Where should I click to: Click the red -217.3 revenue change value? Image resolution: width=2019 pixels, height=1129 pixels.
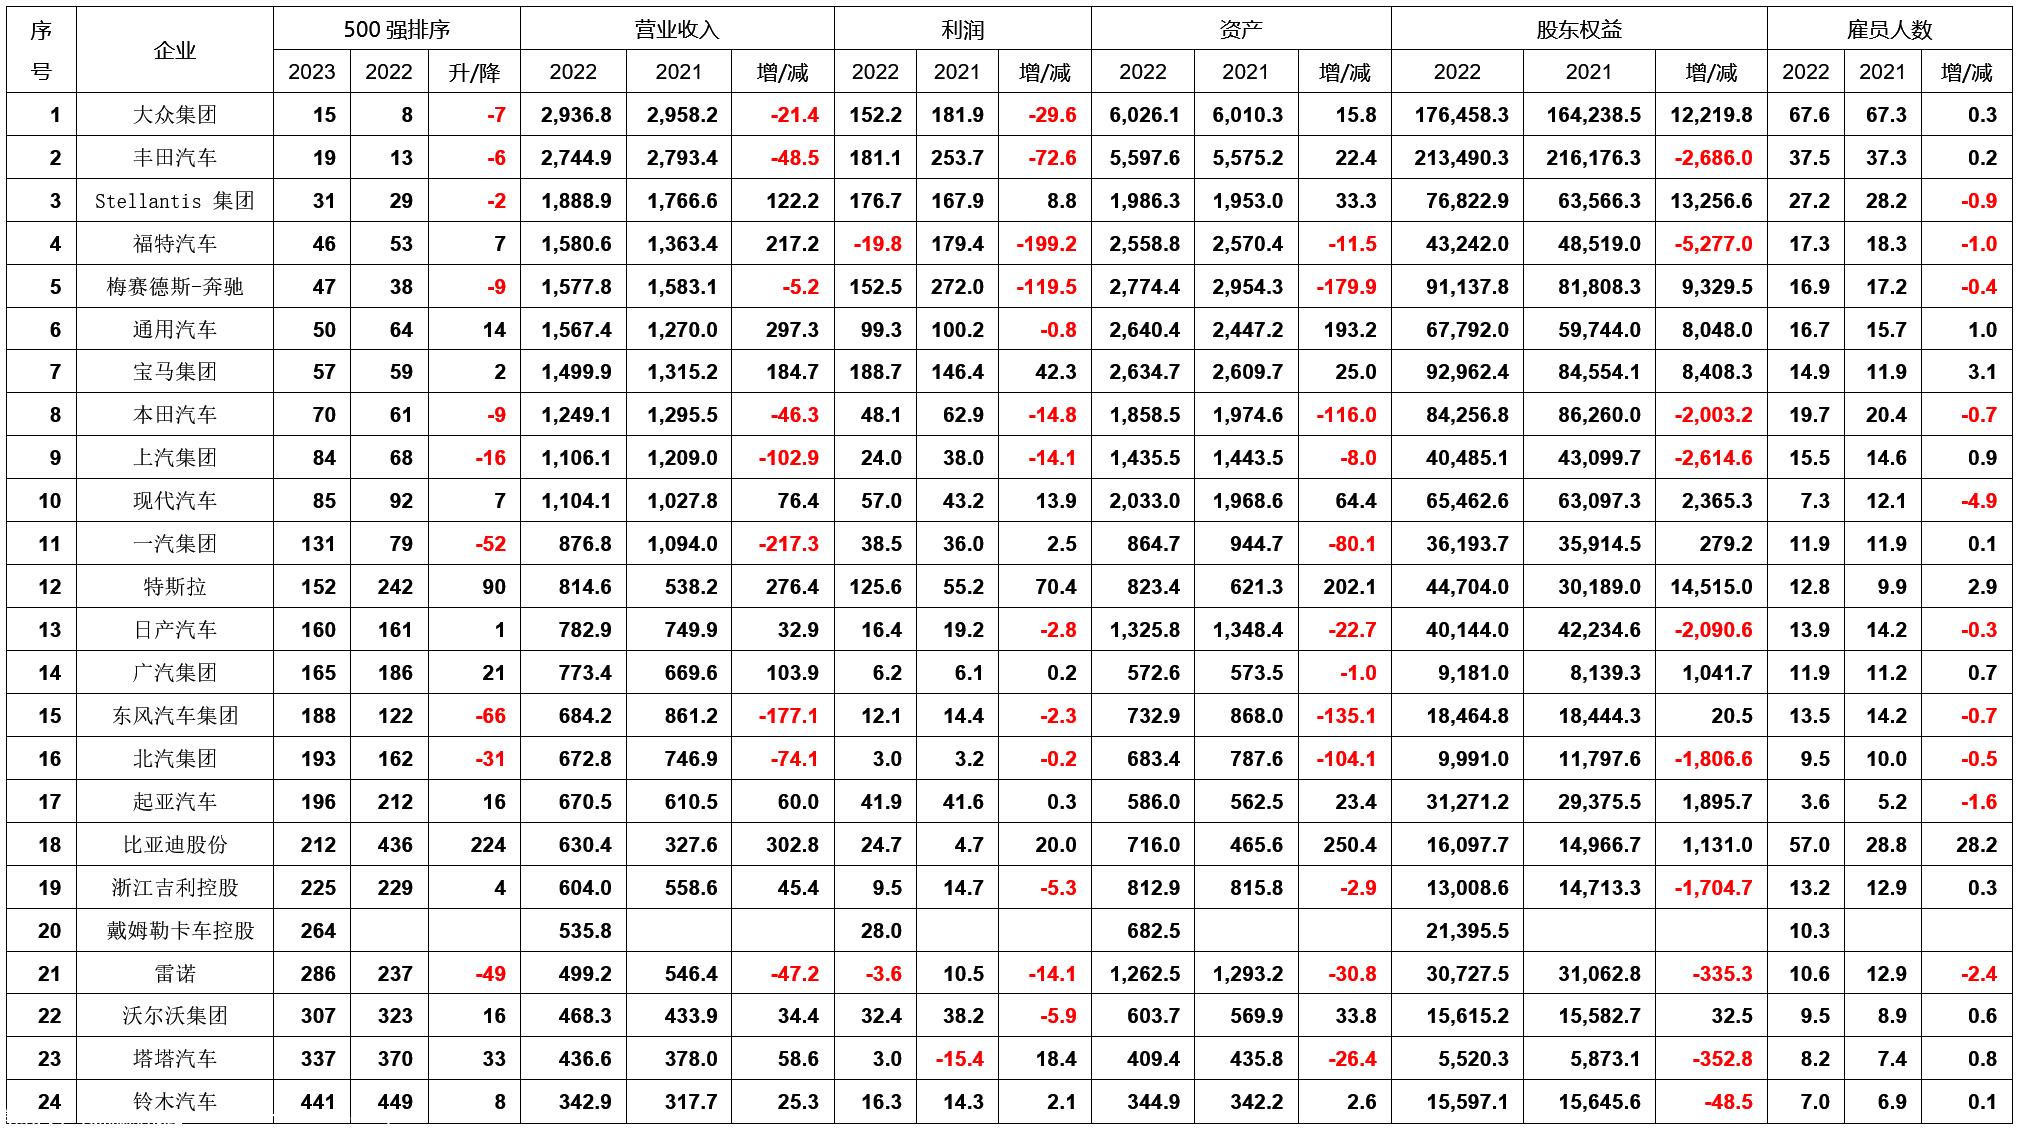[x=788, y=544]
